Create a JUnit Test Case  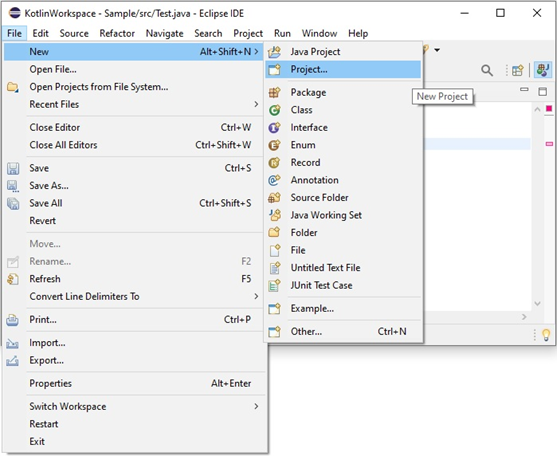[343, 286]
